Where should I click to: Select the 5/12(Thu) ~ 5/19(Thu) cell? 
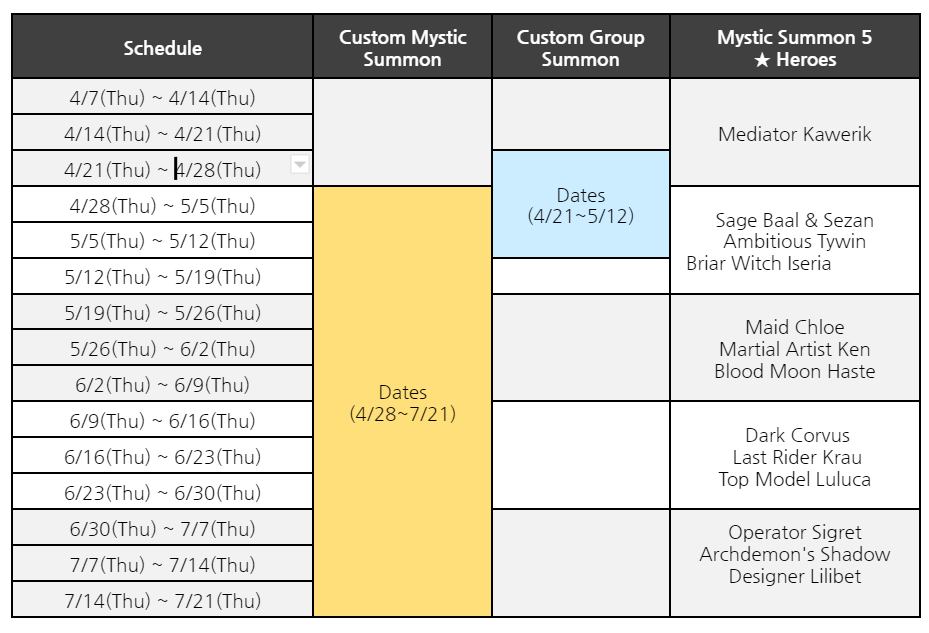pos(162,276)
